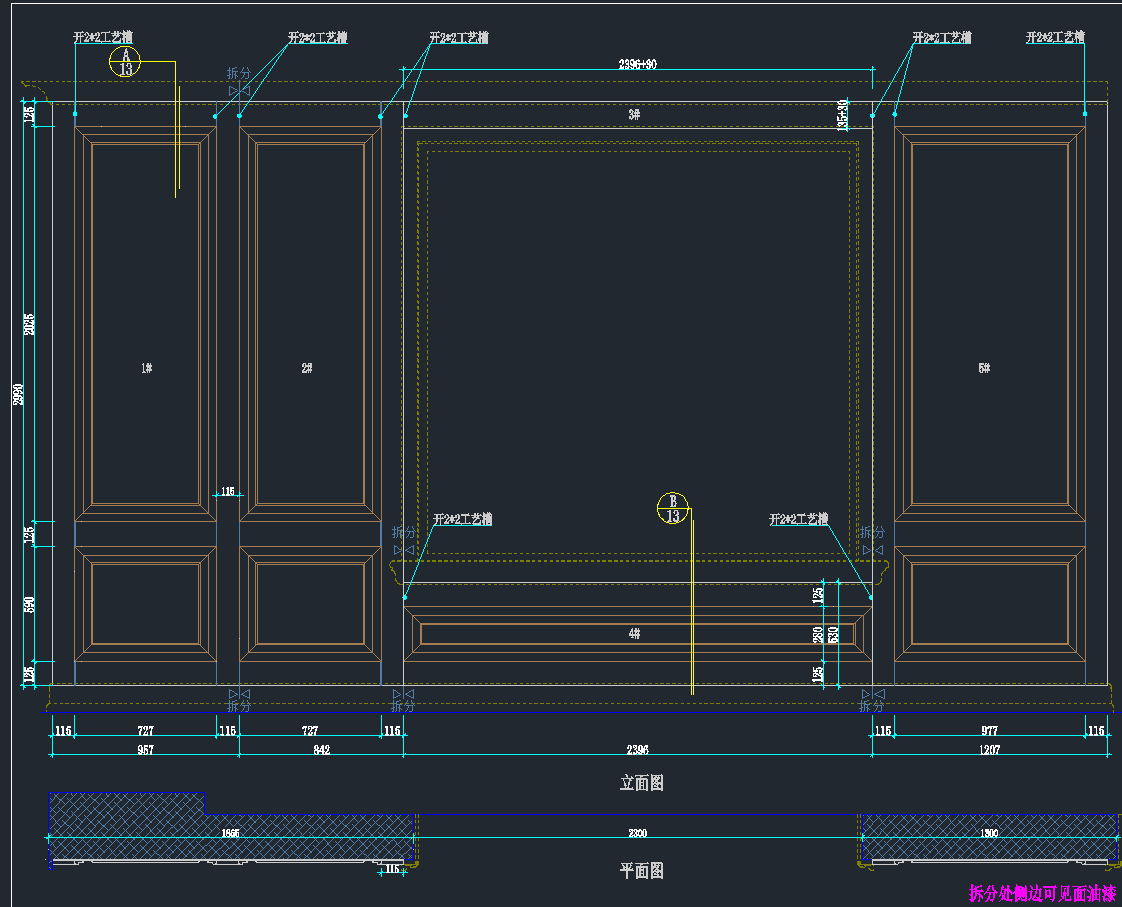The image size is (1122, 907).
Task: Select the 977 dimension text
Action: [989, 731]
